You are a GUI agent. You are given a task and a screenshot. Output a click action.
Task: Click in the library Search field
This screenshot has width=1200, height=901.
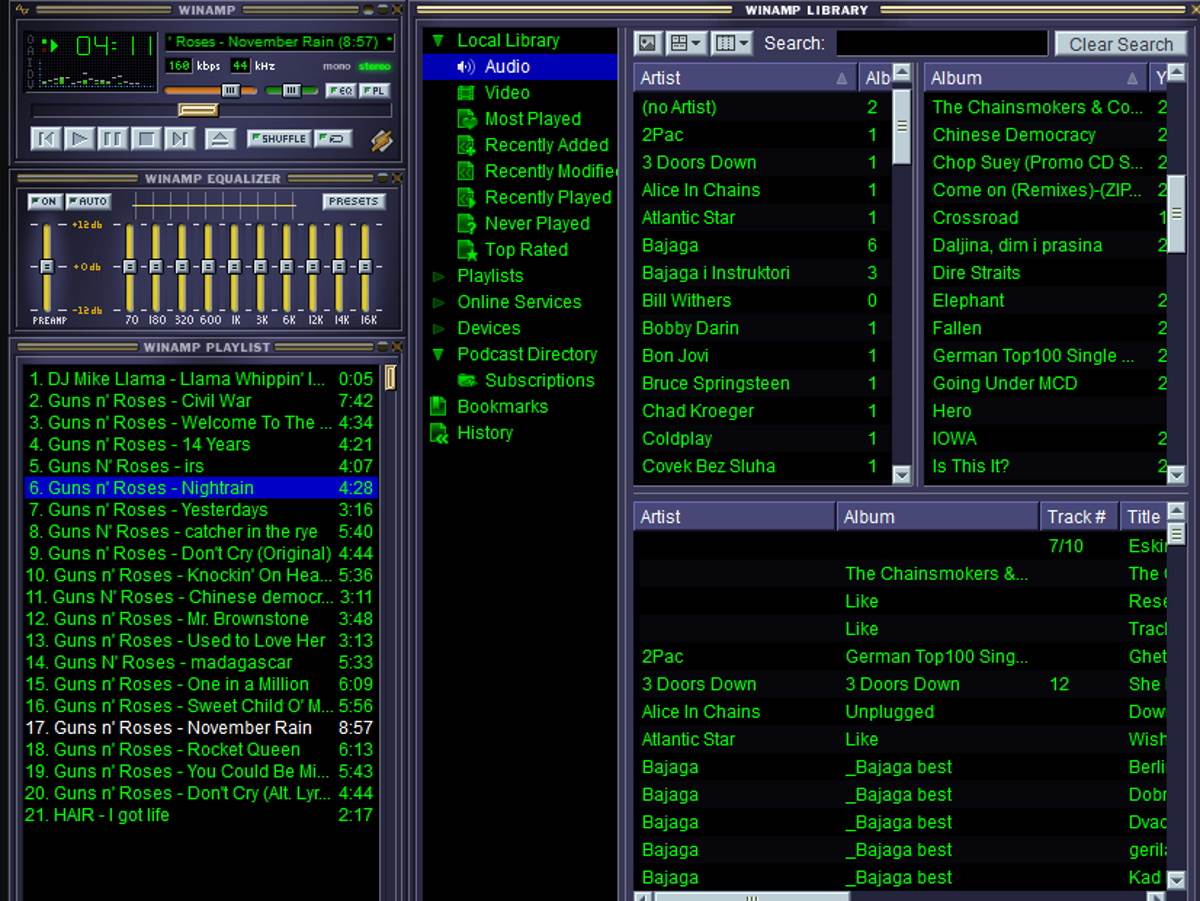click(x=941, y=44)
